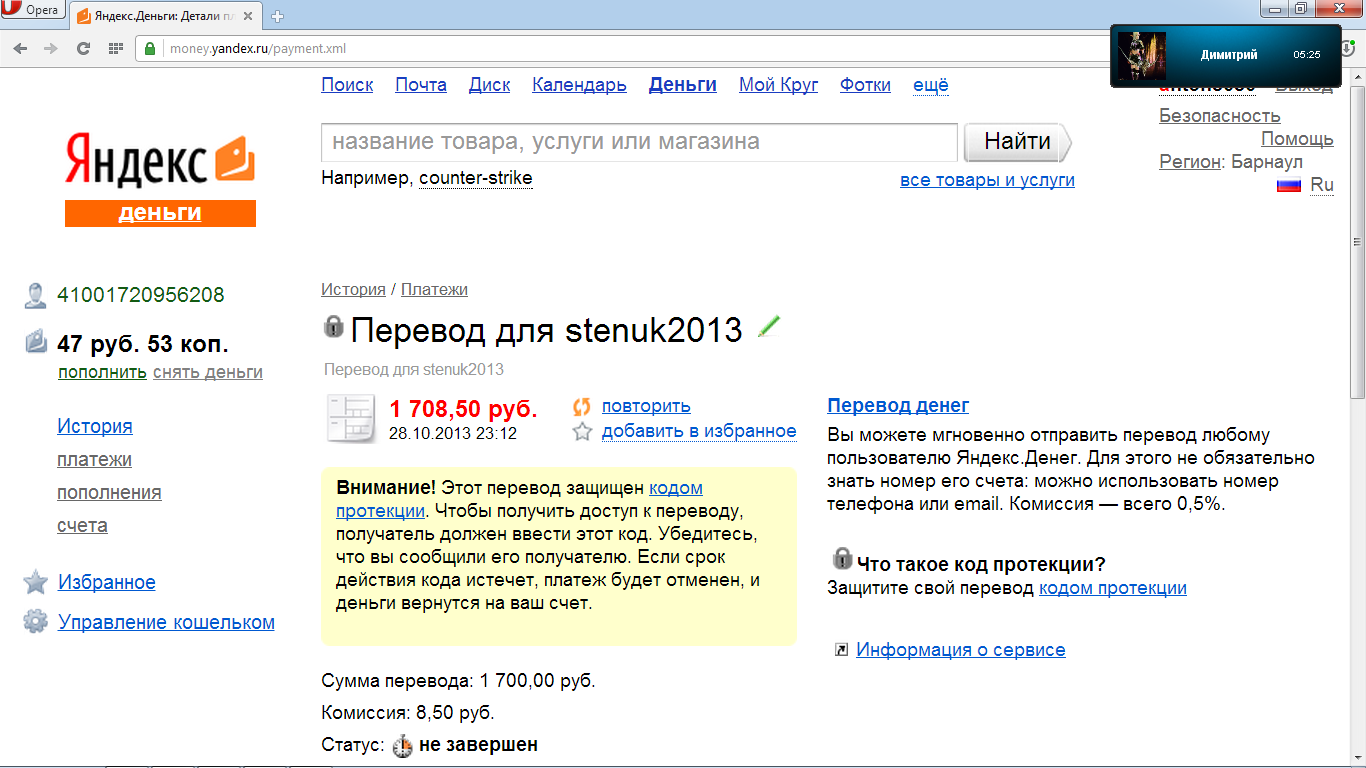Open счета in the left sidebar
1366x768 pixels.
[83, 525]
